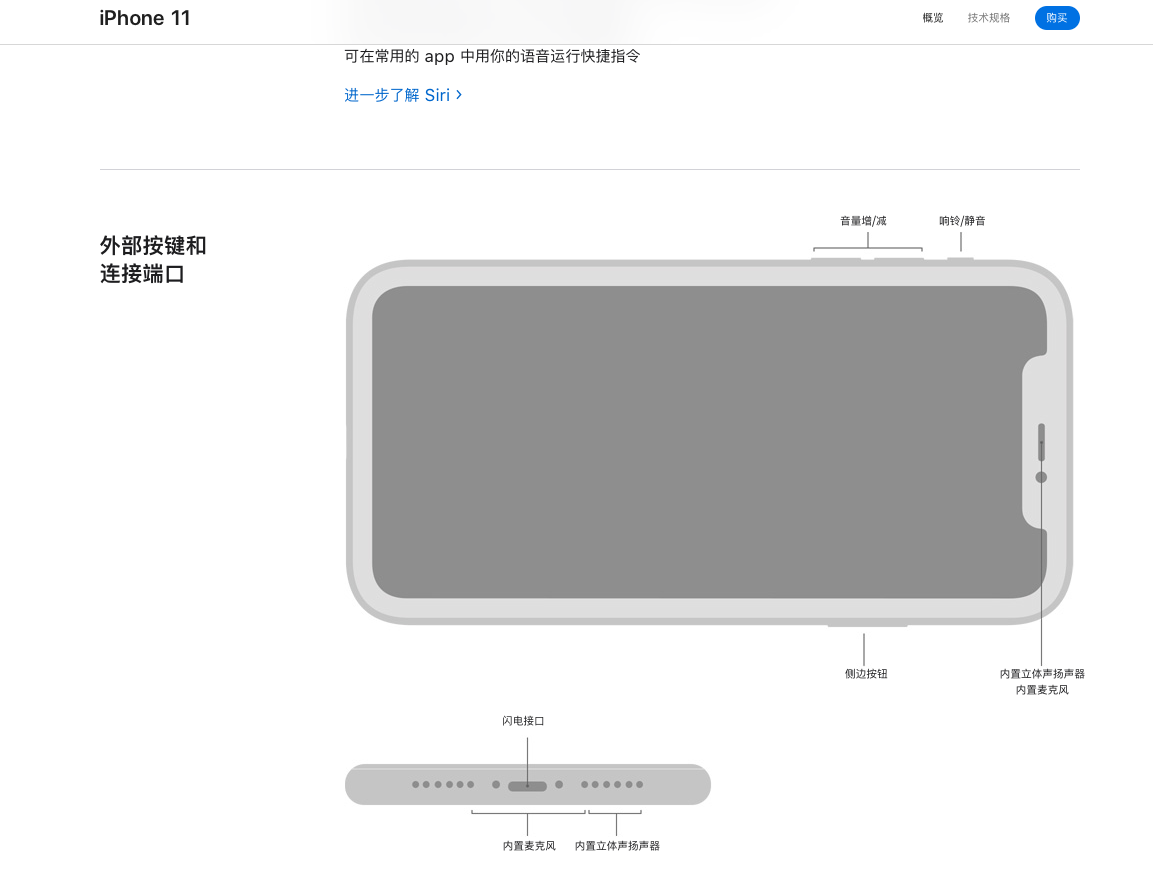Click the 外部按键和连接端口 heading
The height and width of the screenshot is (891, 1153).
(153, 260)
